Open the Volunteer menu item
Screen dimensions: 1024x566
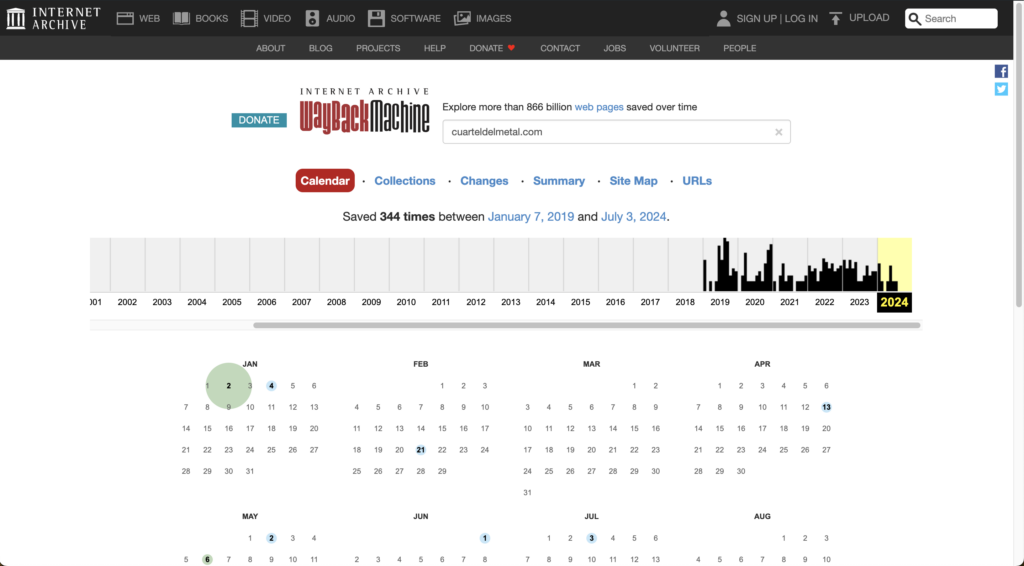pos(675,48)
